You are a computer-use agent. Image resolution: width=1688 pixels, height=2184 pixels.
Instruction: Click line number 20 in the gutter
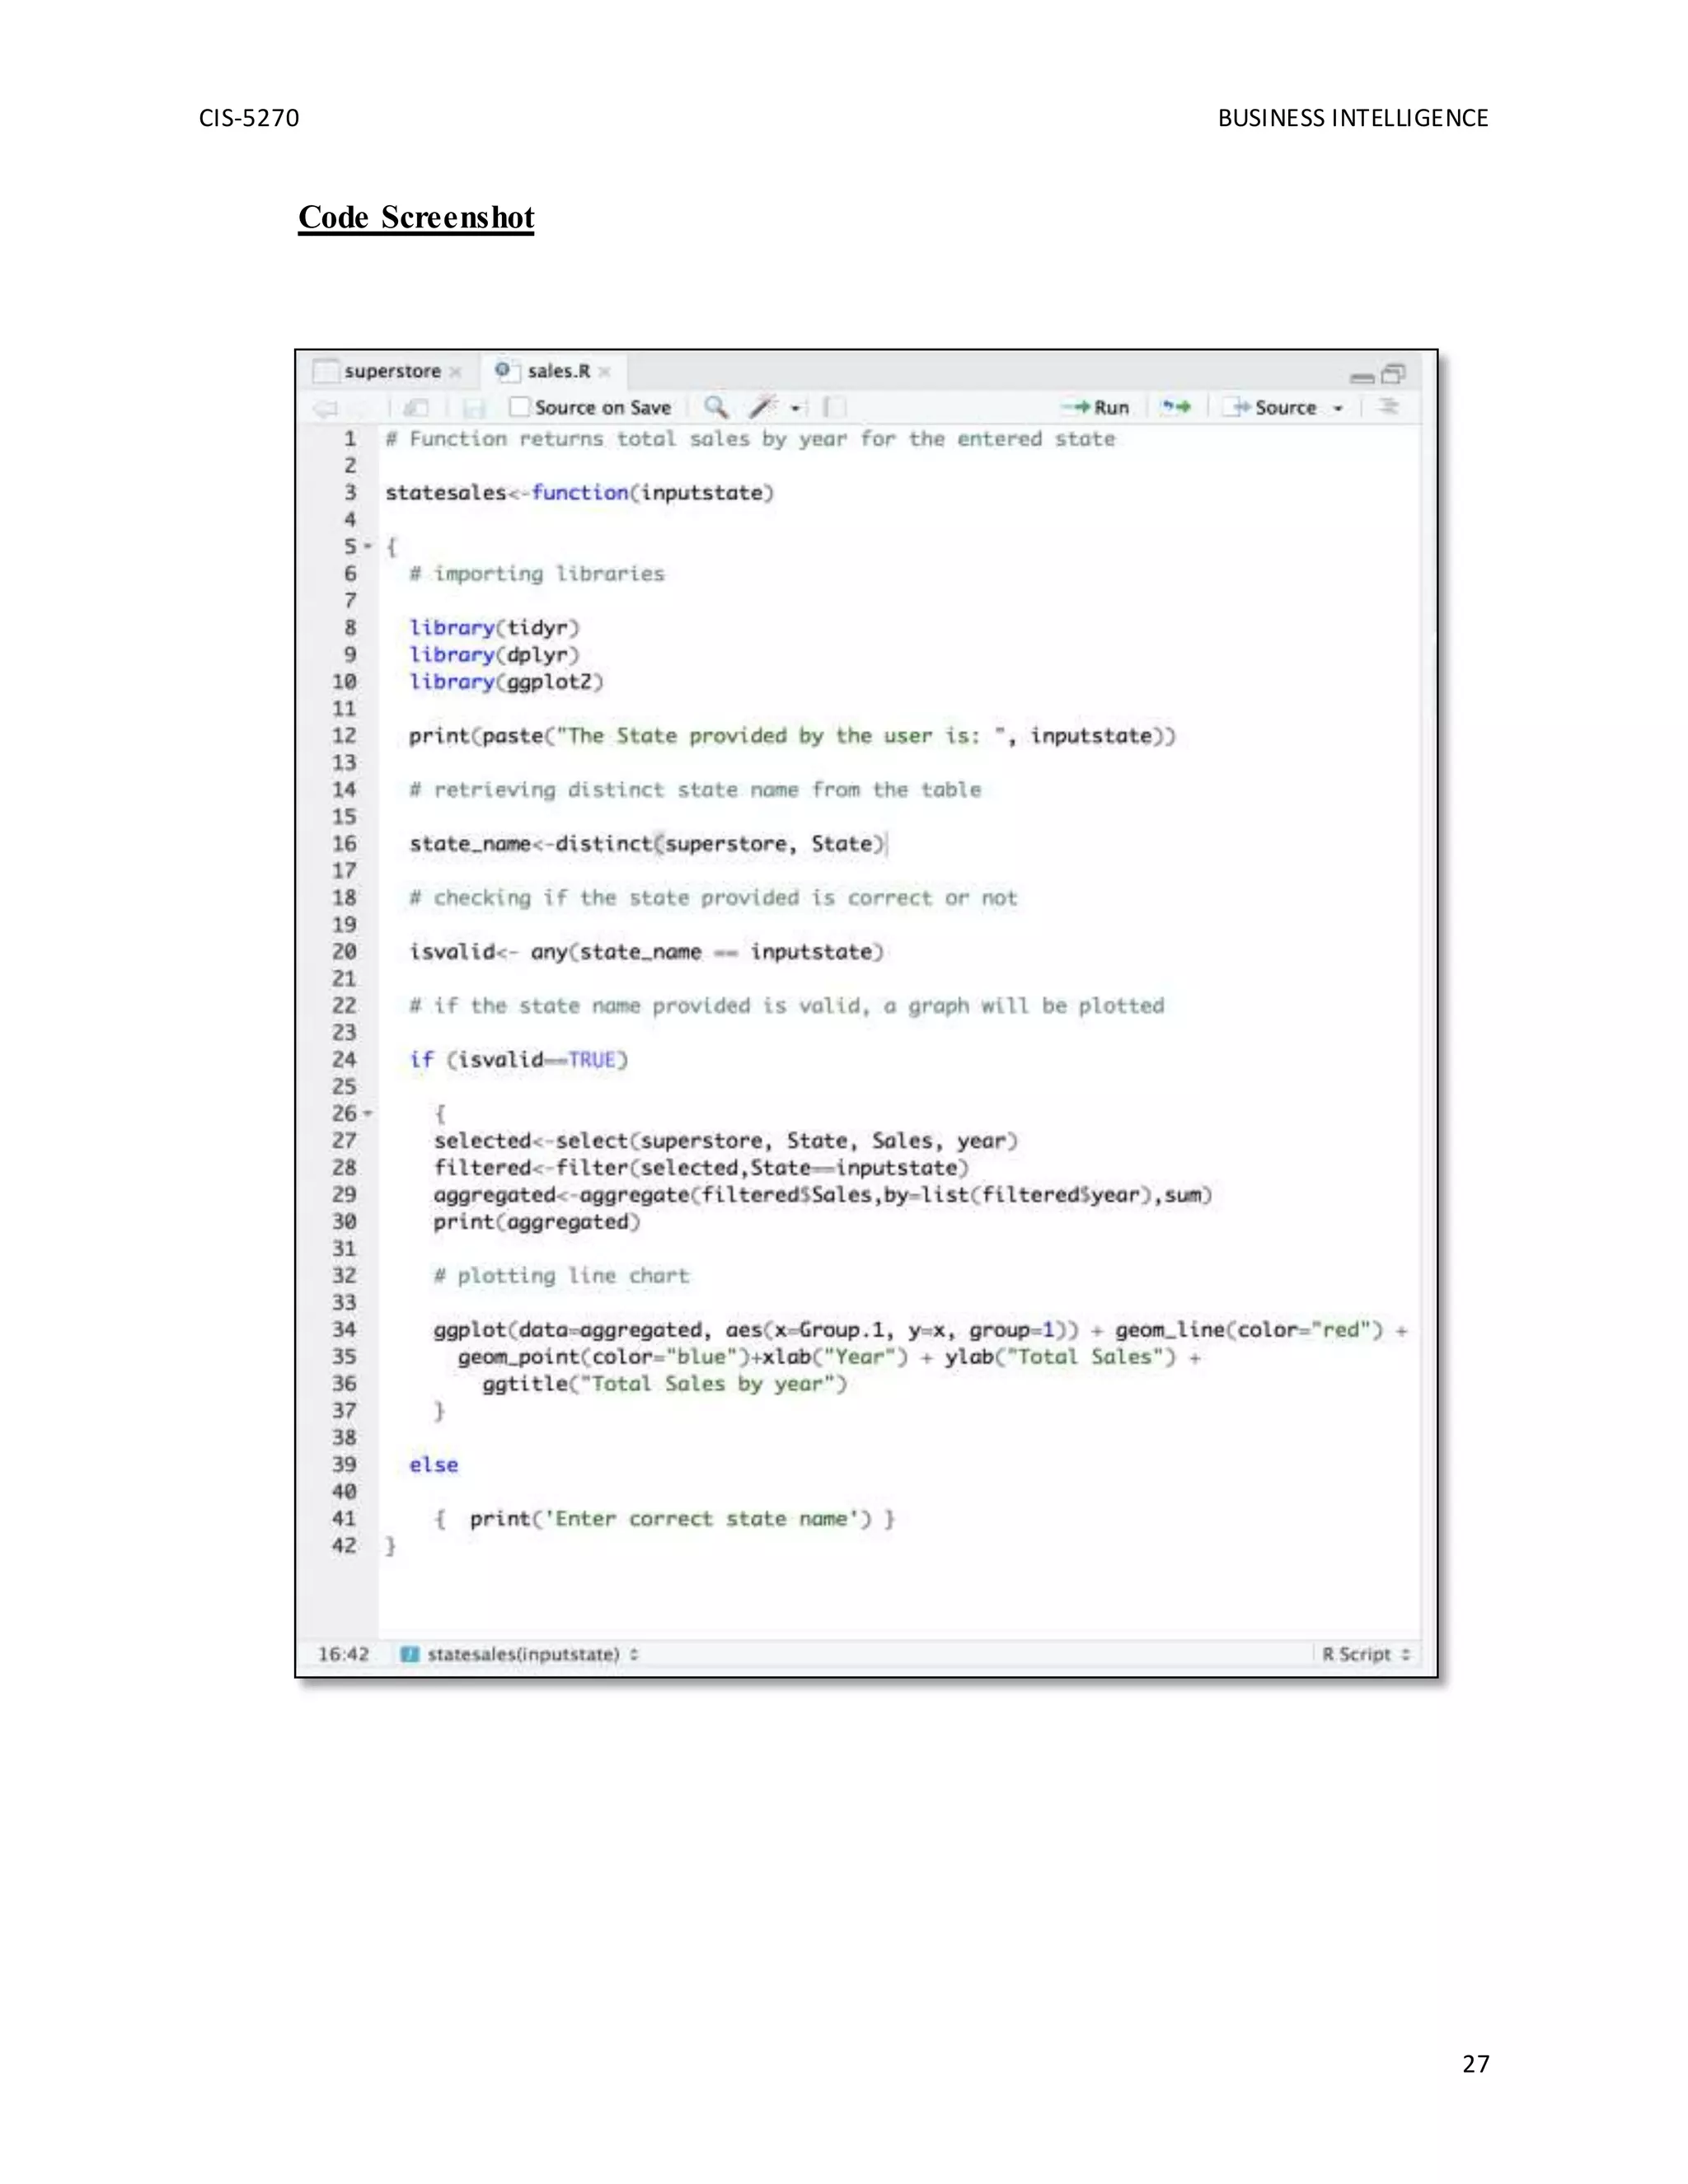pos(344,951)
